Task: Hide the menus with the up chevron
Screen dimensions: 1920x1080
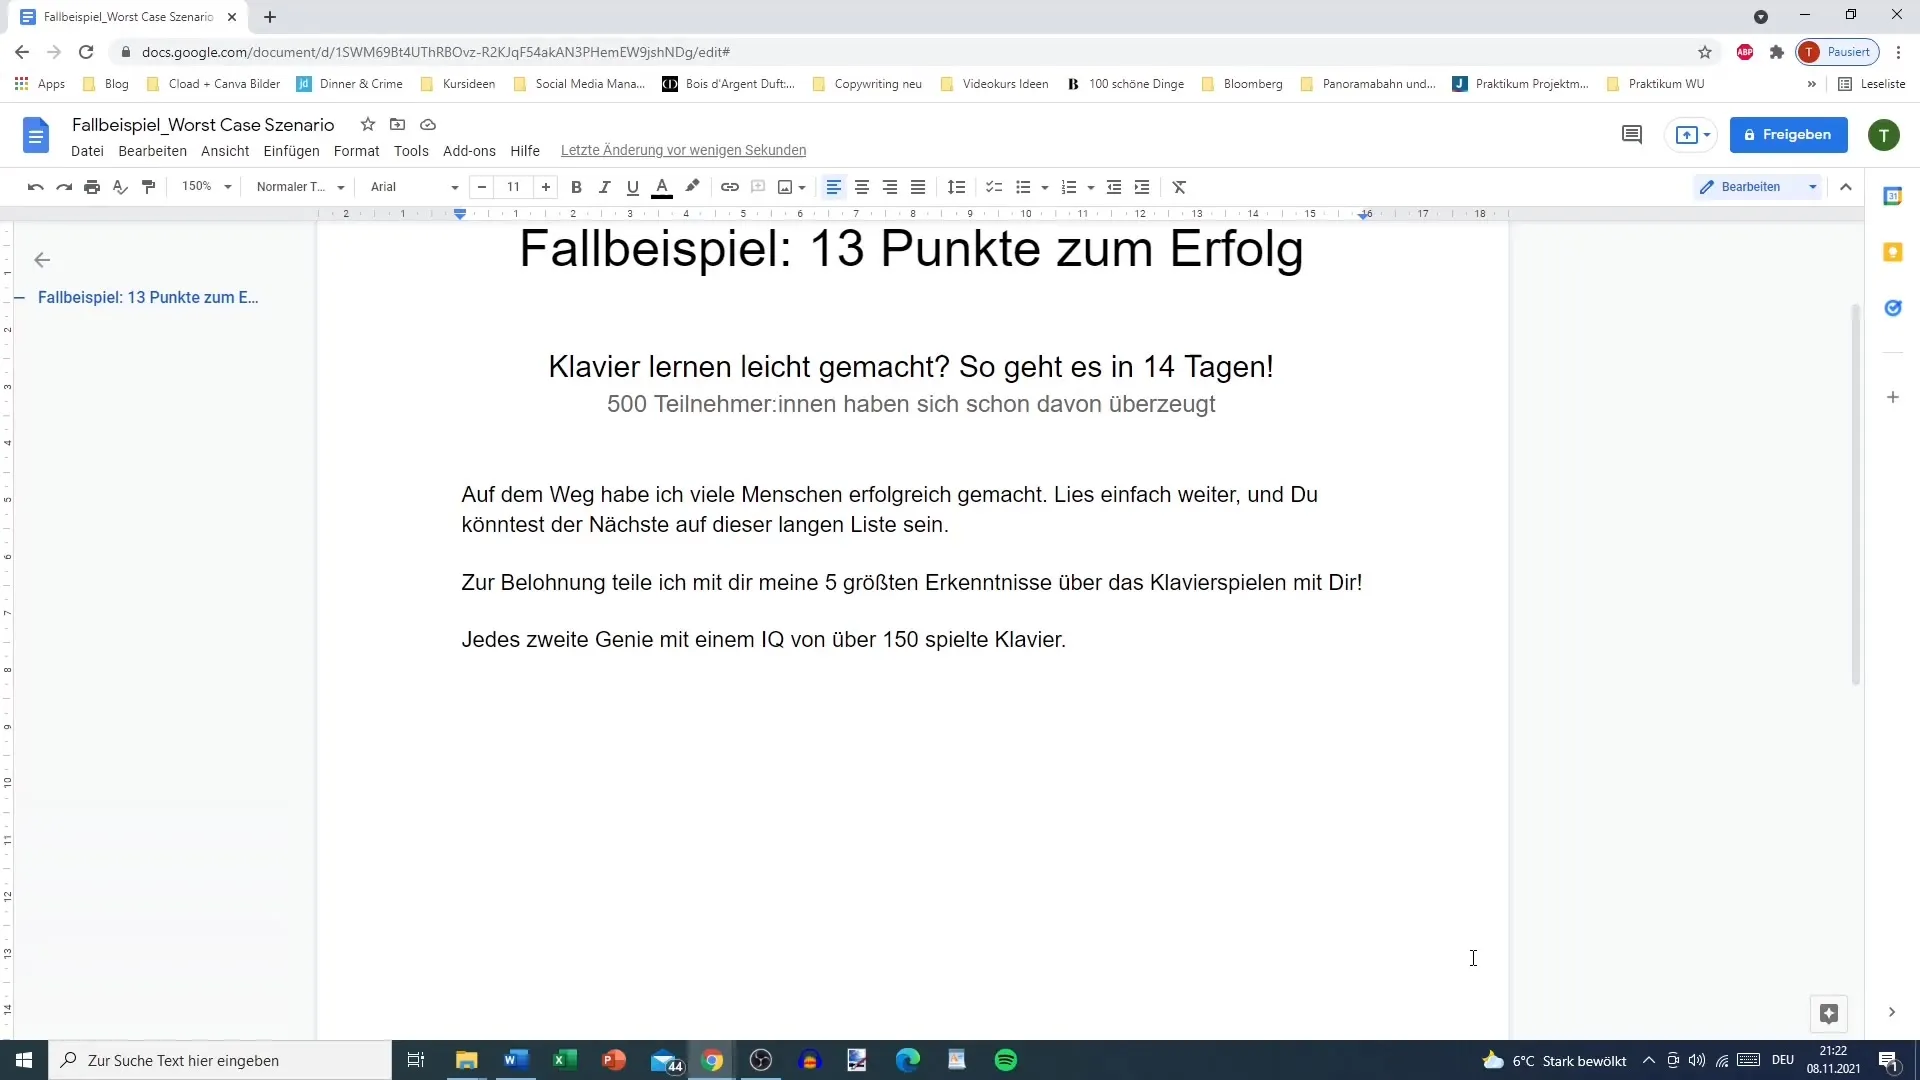Action: 1846,187
